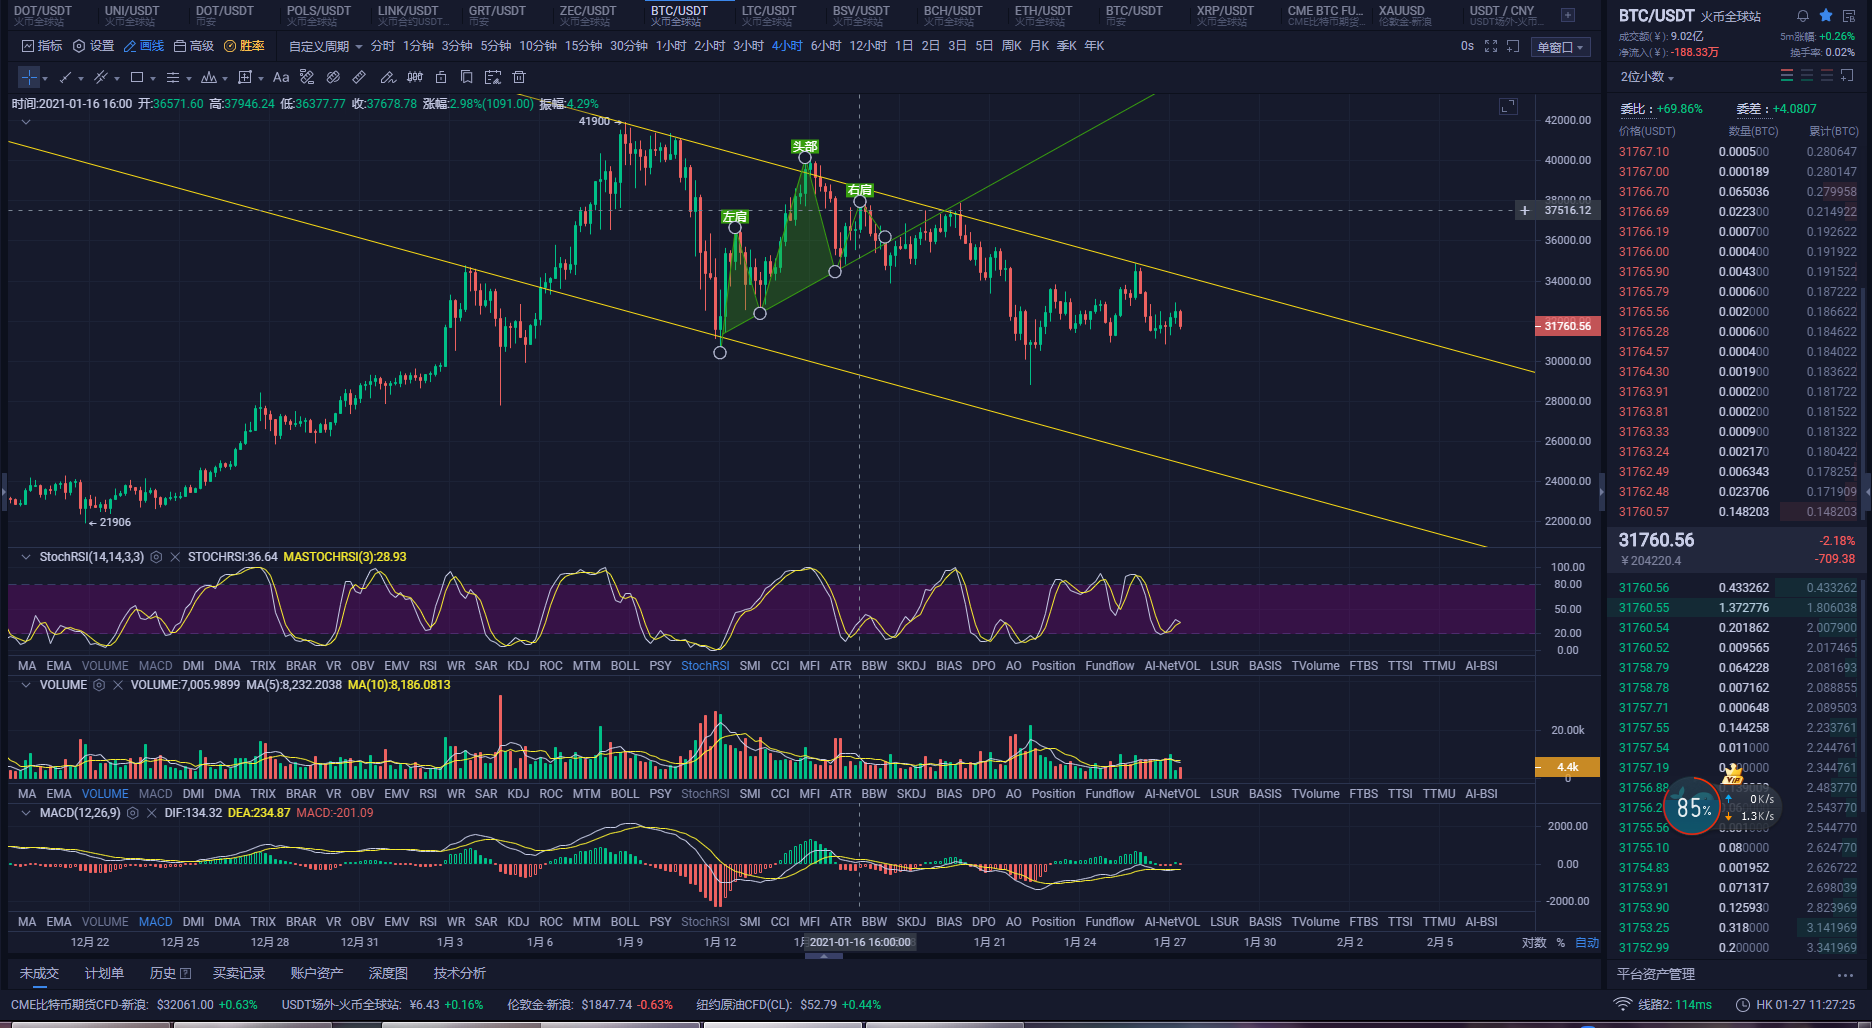The width and height of the screenshot is (1872, 1028).
Task: Select the crosshair cursor tool
Action: click(29, 77)
